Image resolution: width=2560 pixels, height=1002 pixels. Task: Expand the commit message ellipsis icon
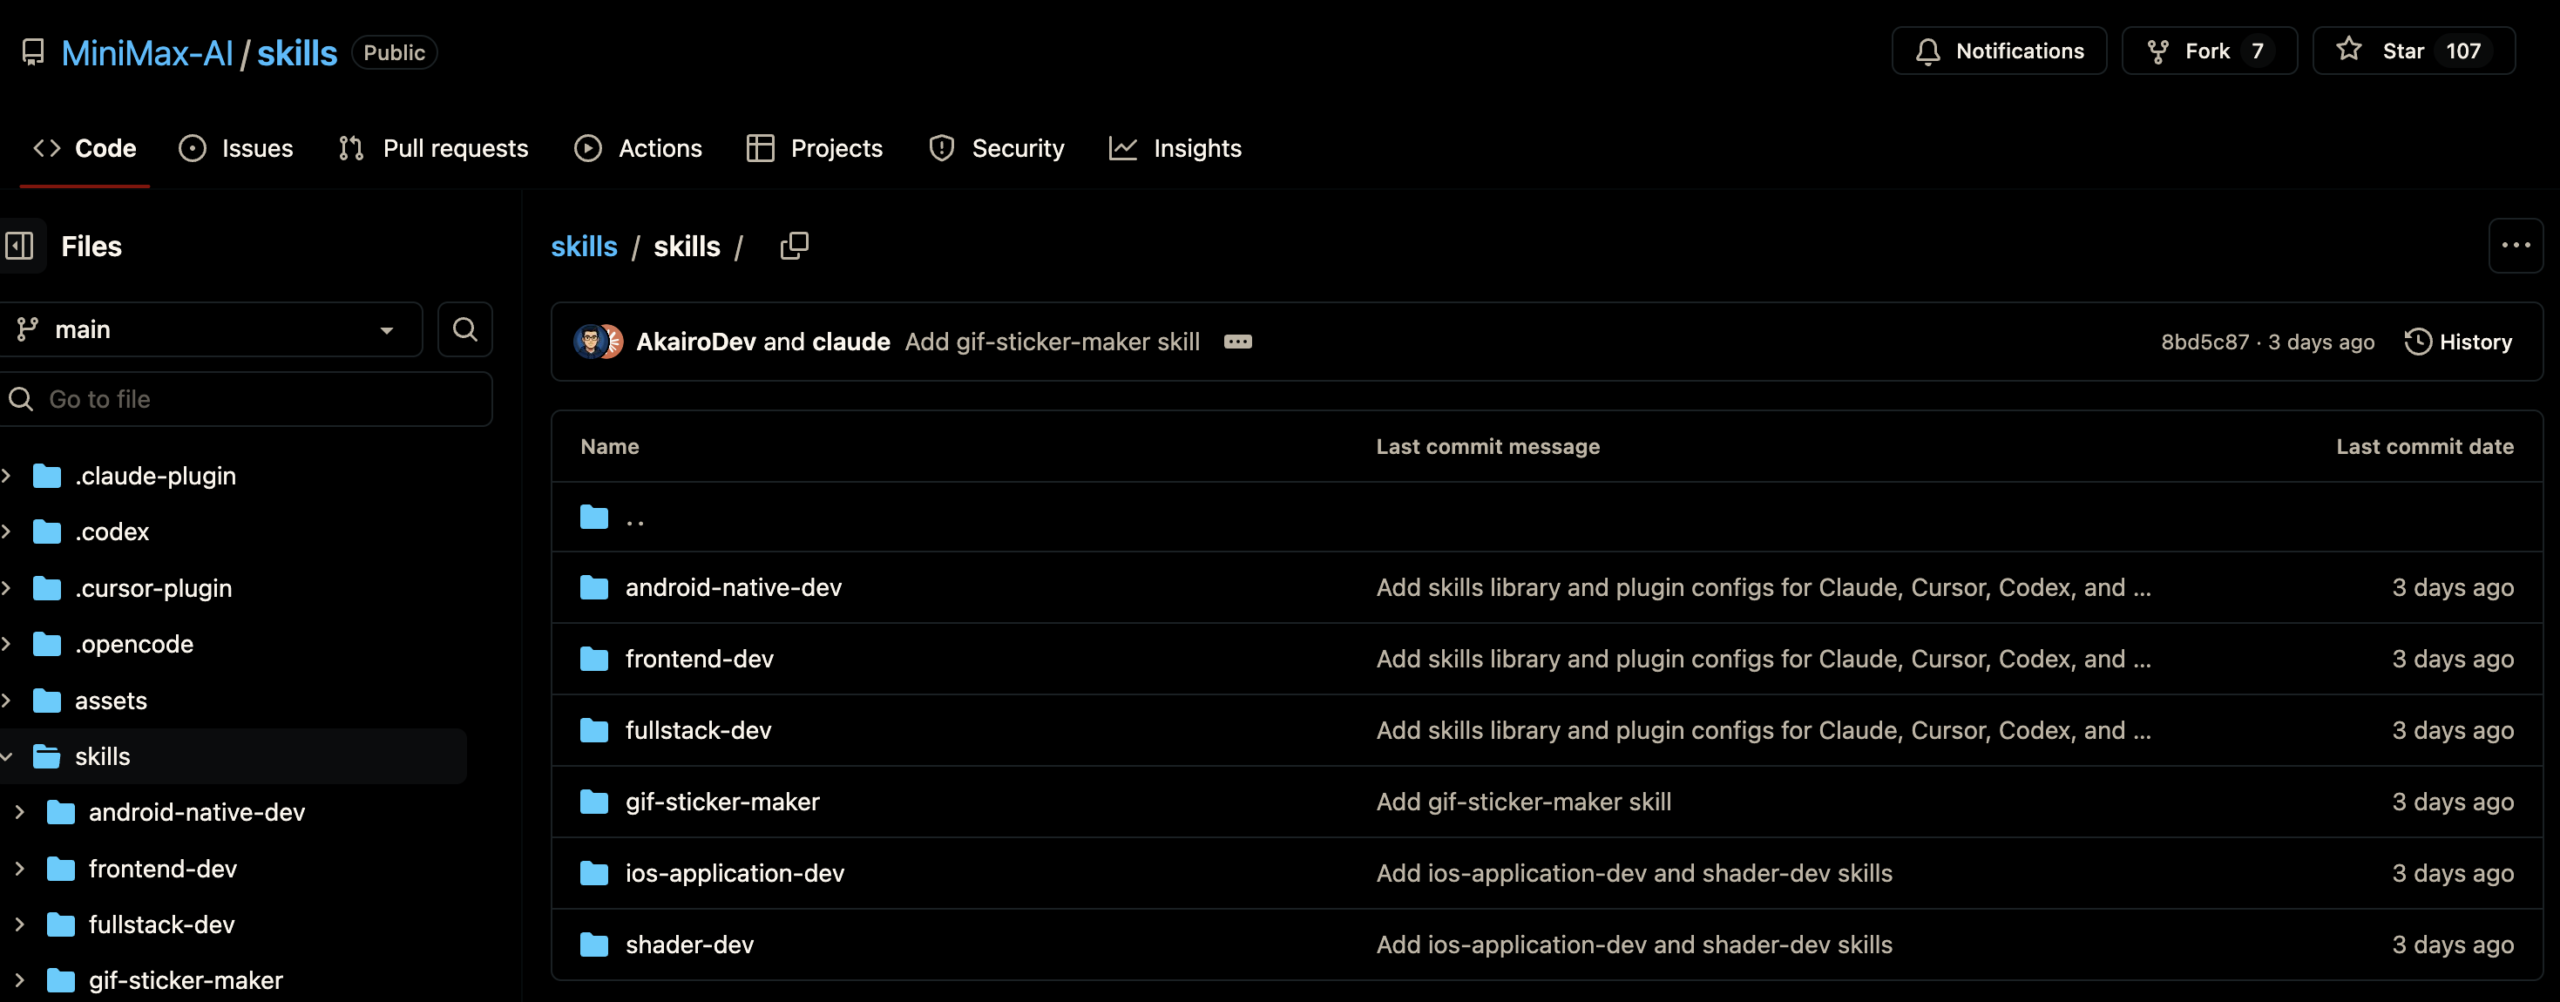coord(1238,342)
